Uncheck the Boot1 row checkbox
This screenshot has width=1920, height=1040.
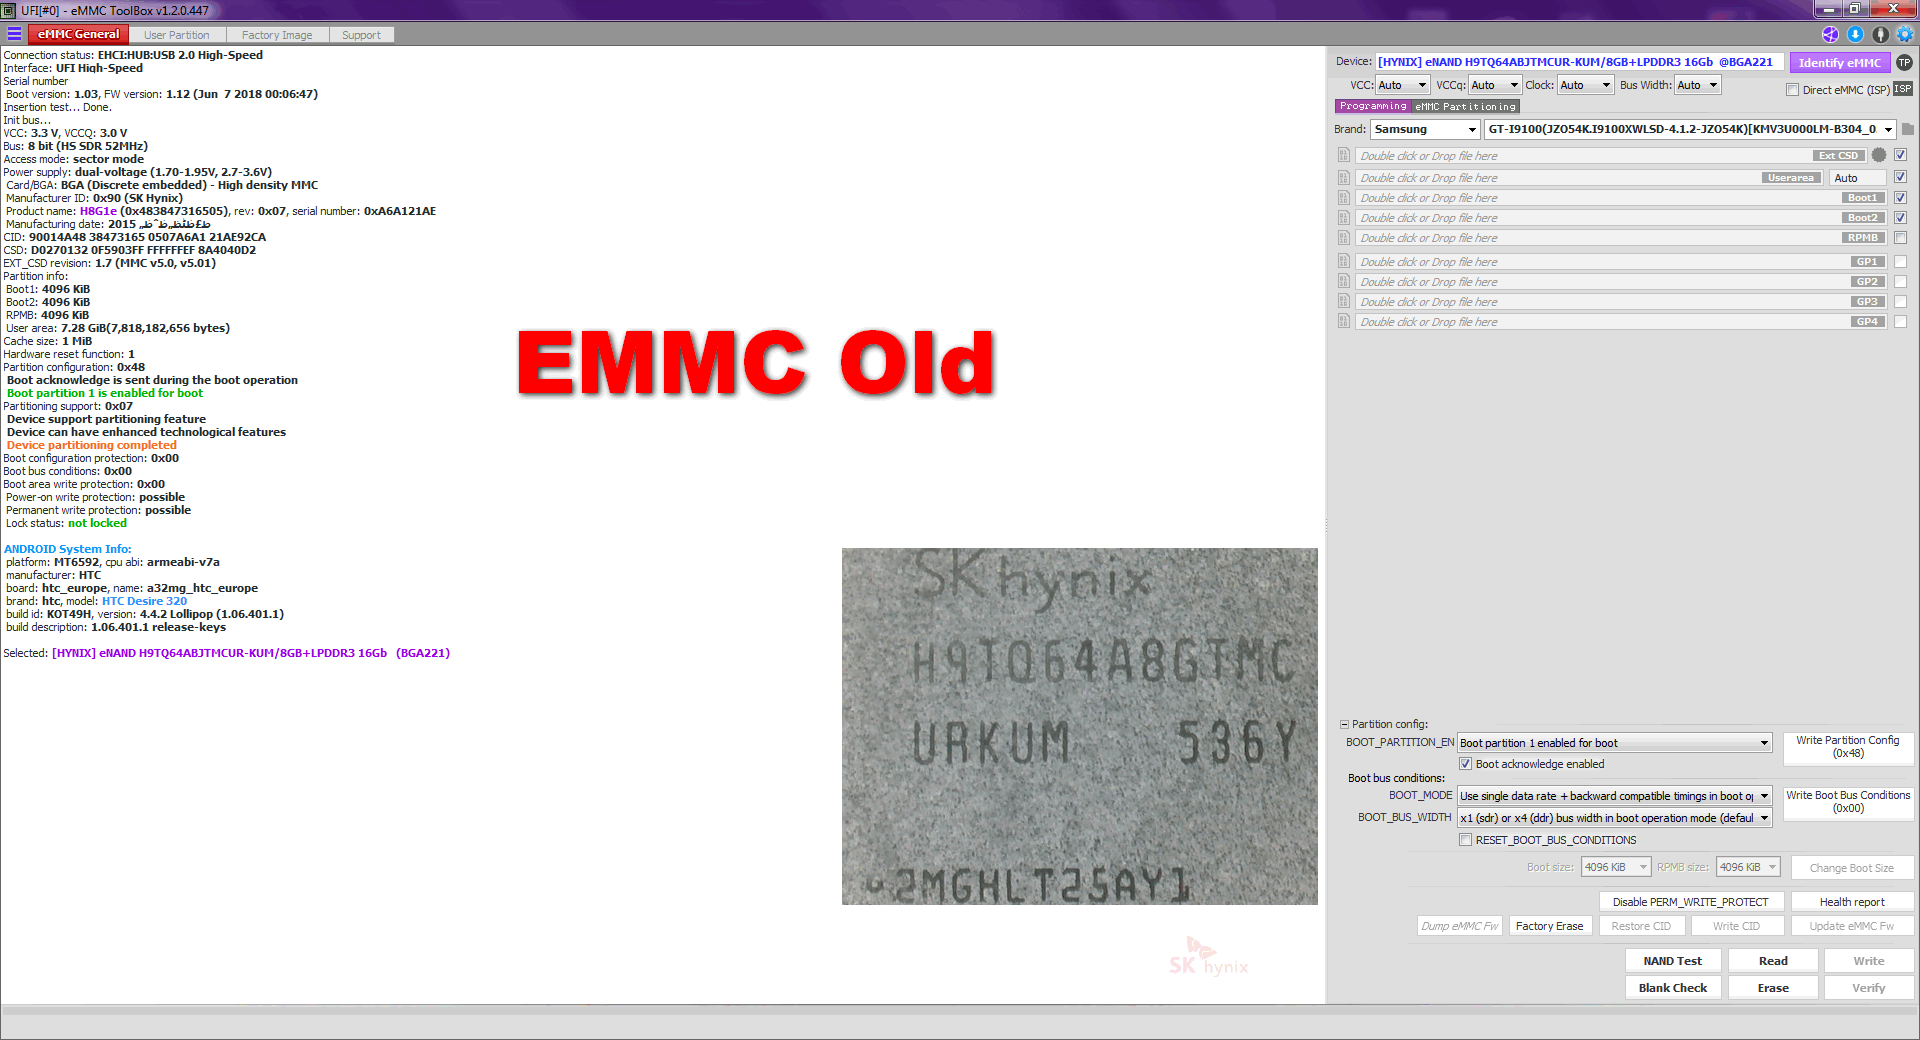pyautogui.click(x=1900, y=197)
